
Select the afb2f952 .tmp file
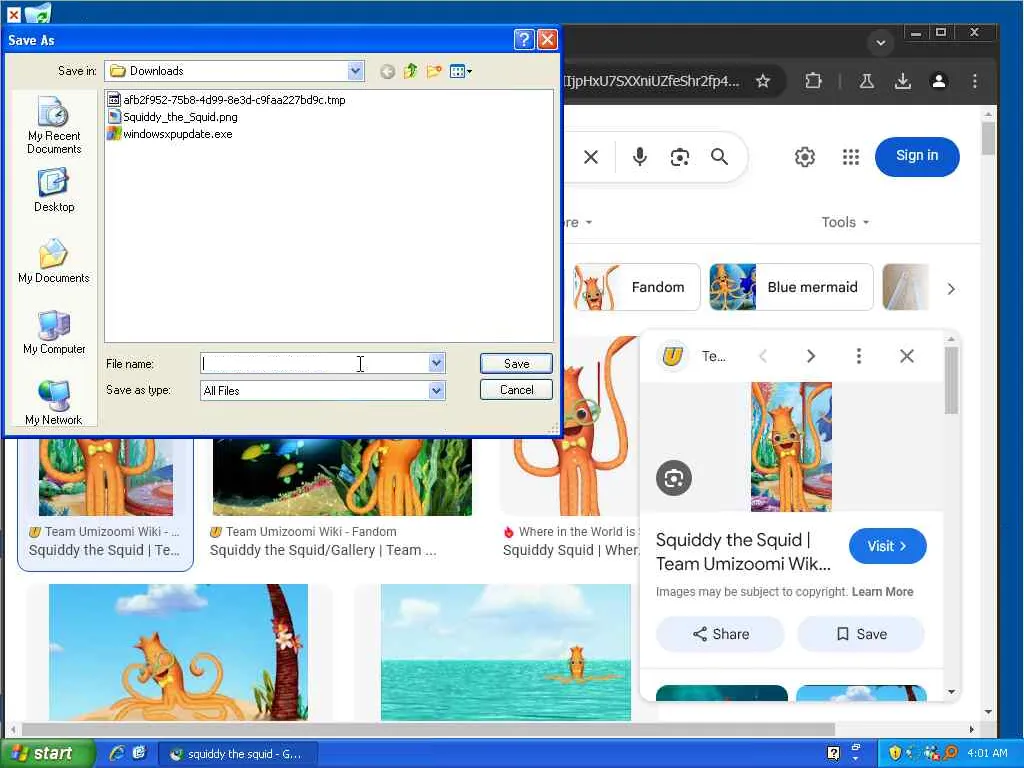226,100
